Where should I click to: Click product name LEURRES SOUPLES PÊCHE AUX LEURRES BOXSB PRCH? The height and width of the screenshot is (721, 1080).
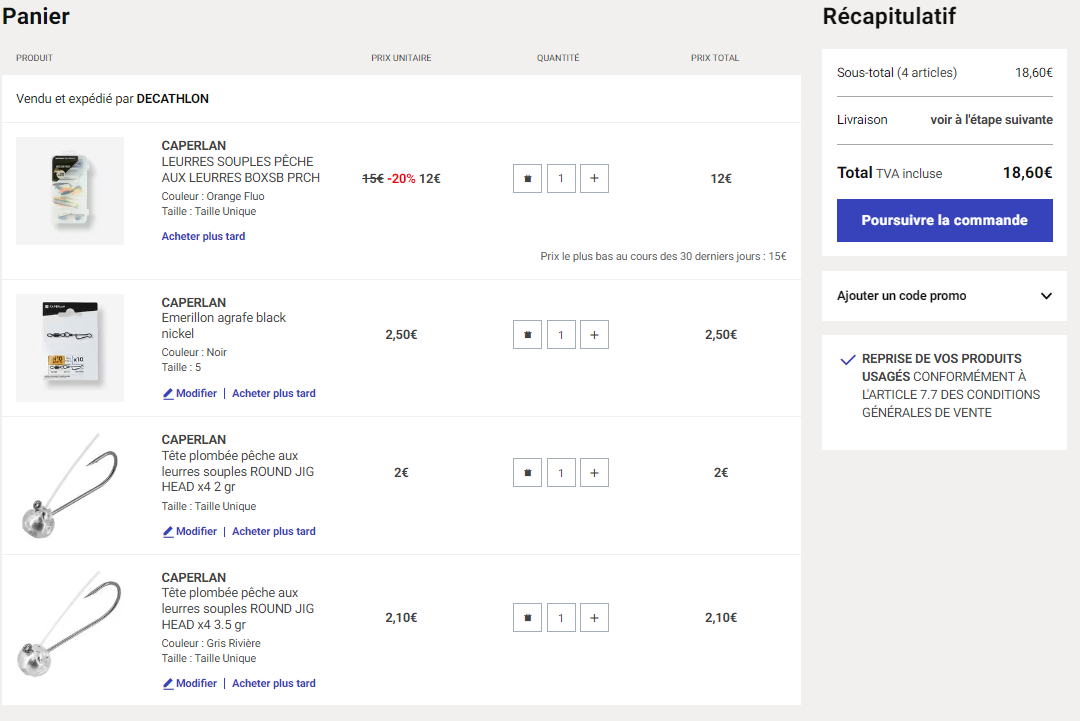[x=240, y=169]
